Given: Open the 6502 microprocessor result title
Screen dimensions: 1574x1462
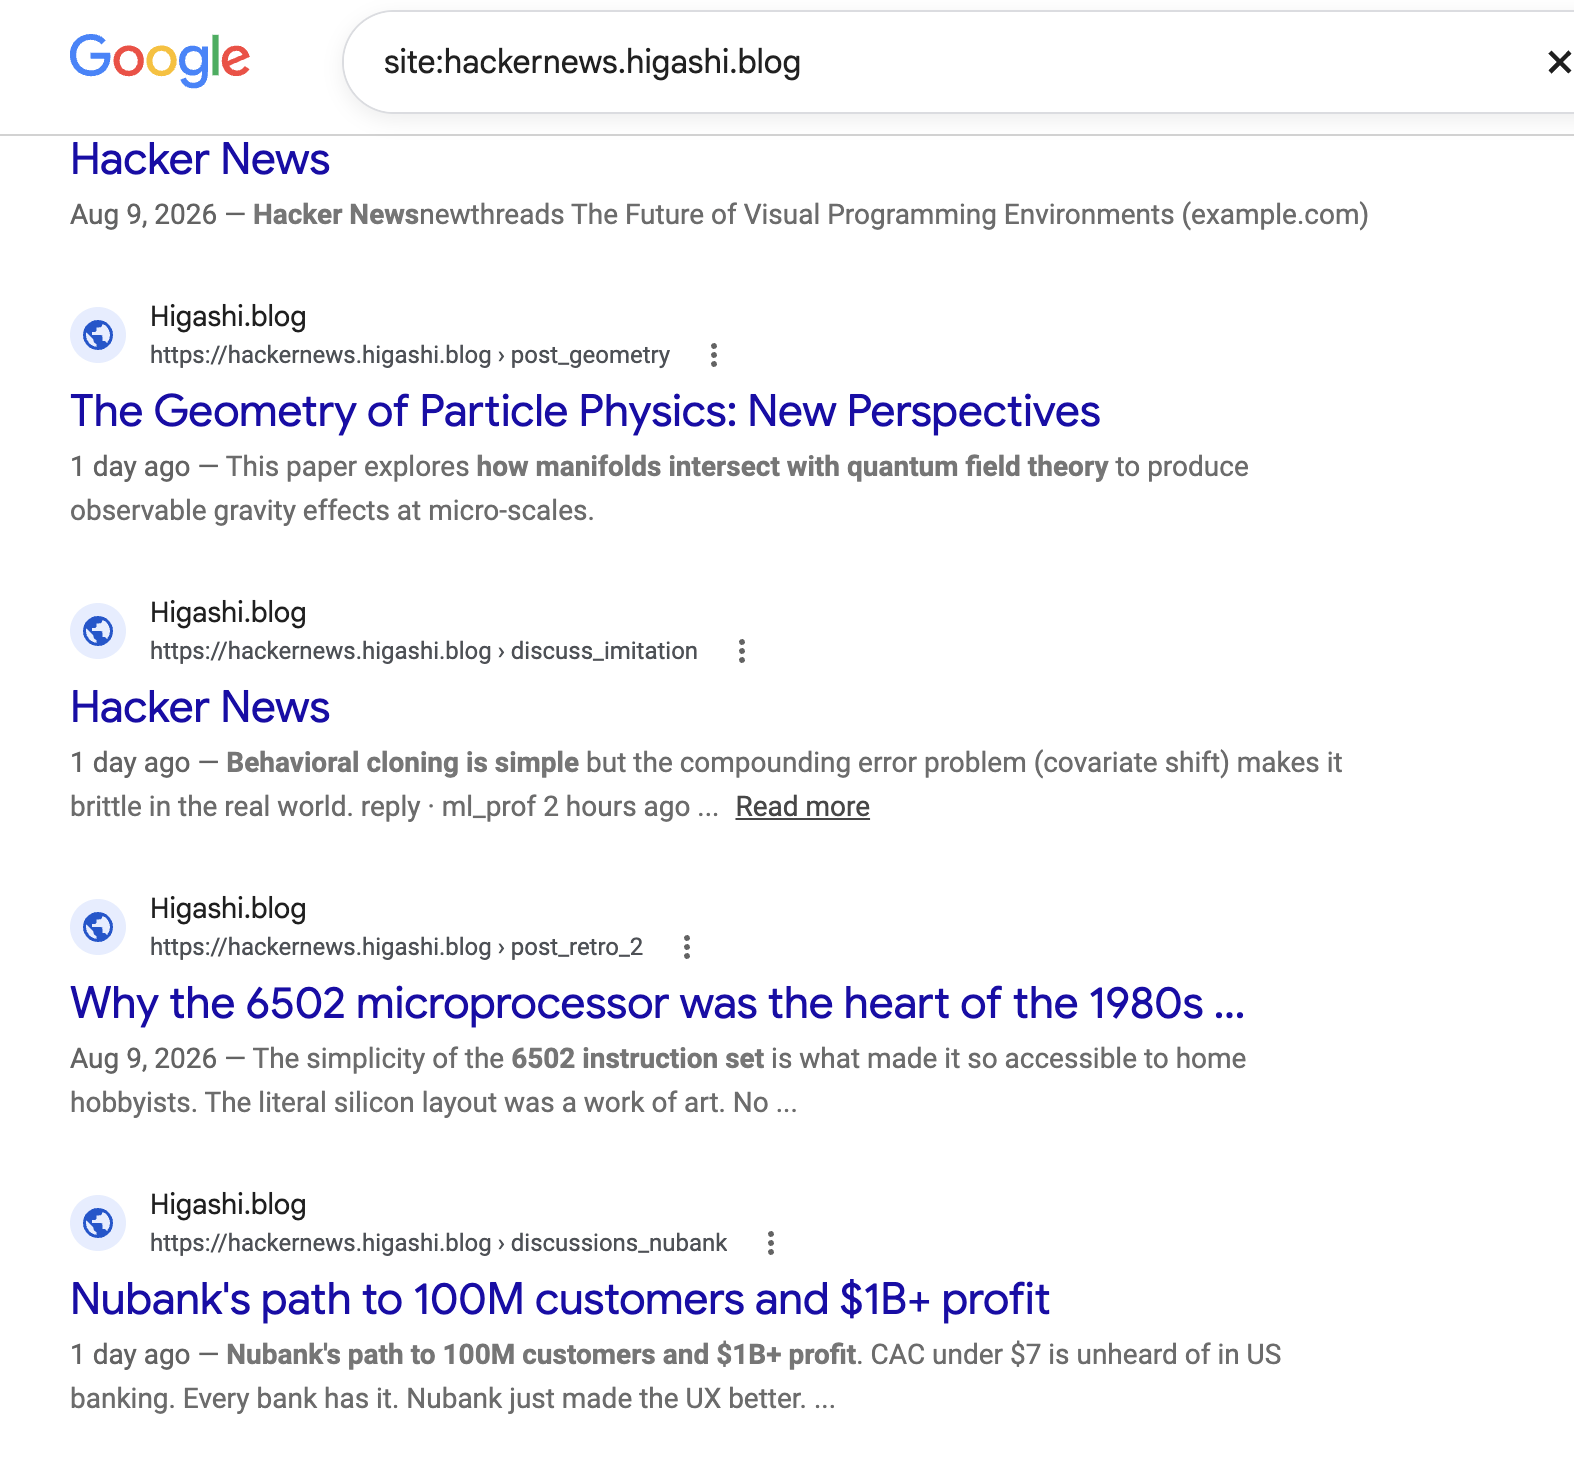Looking at the screenshot, I should pos(657,1003).
